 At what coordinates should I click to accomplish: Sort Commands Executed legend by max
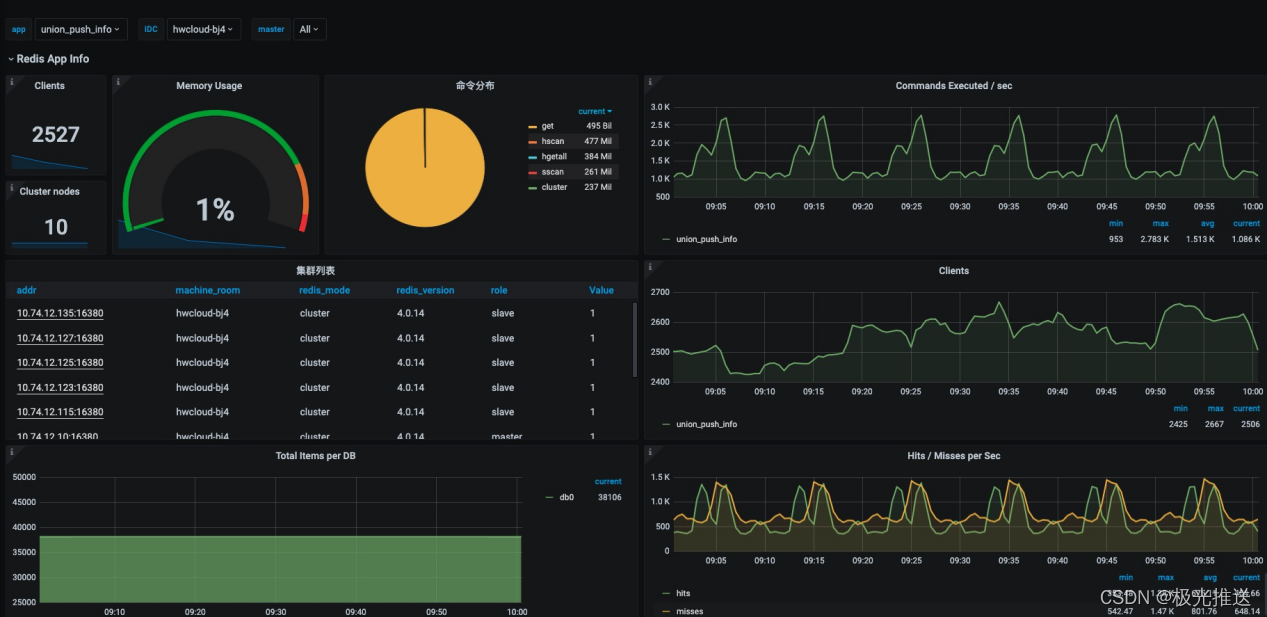pyautogui.click(x=1160, y=224)
